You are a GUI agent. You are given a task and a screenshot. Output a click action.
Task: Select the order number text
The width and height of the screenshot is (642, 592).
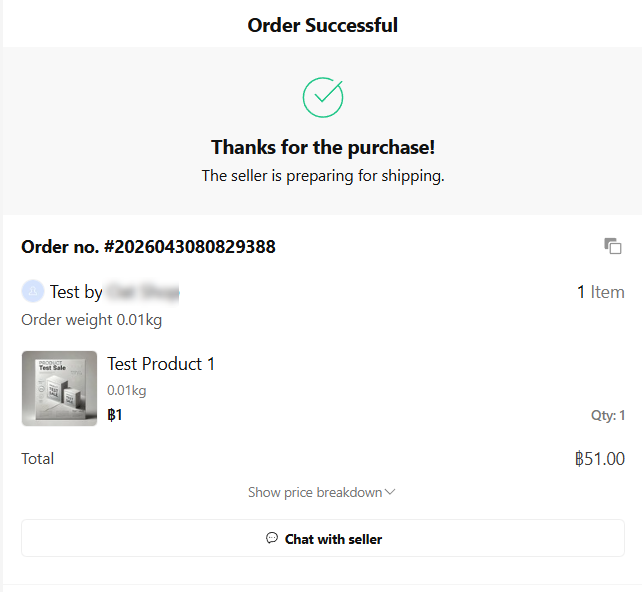148,246
